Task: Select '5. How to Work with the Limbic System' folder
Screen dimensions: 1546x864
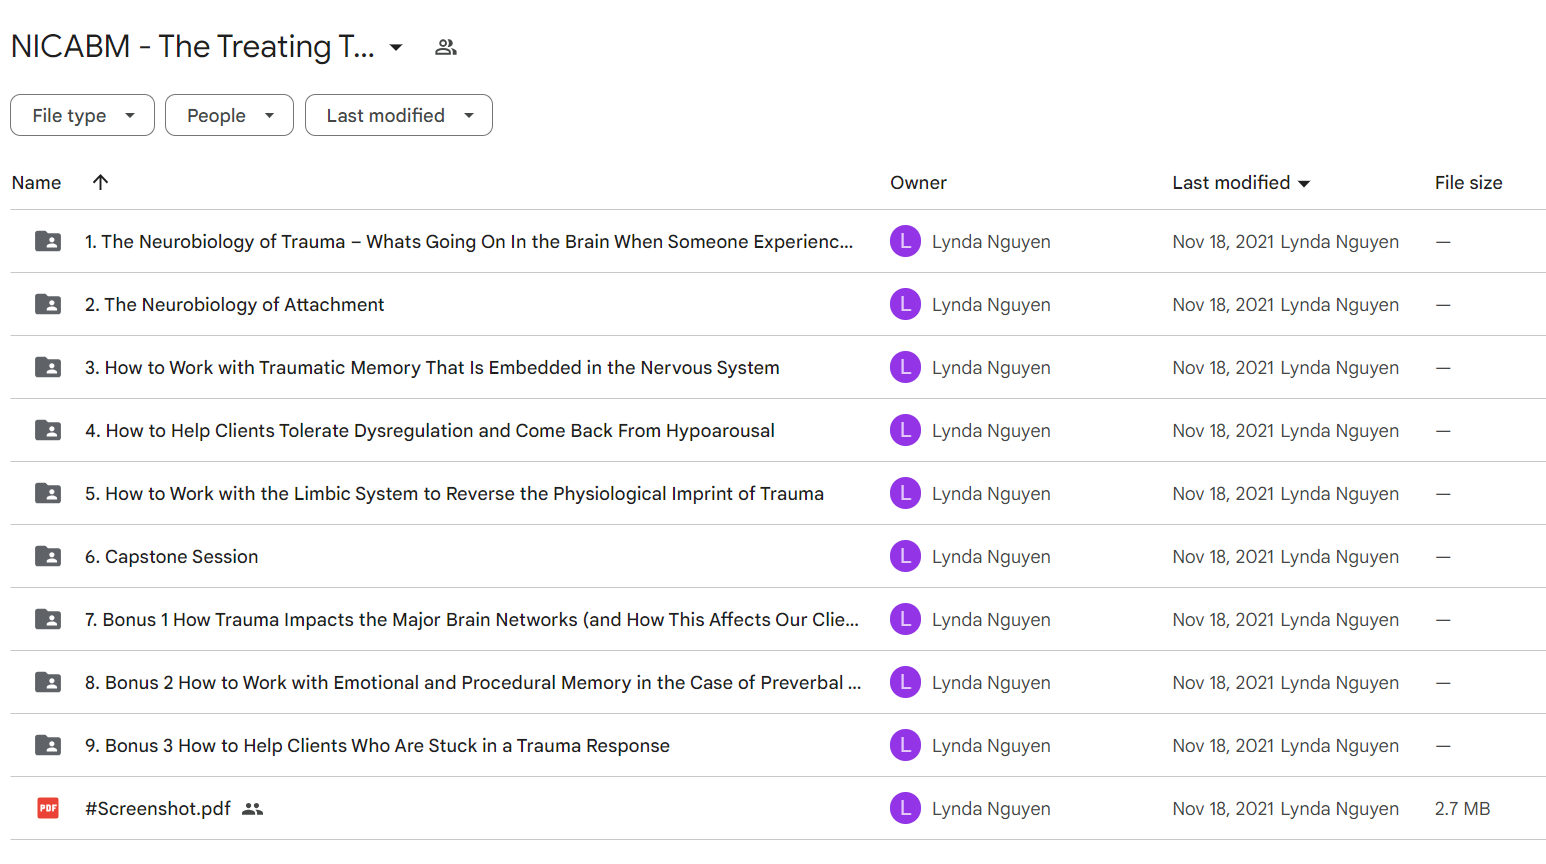Action: (454, 494)
